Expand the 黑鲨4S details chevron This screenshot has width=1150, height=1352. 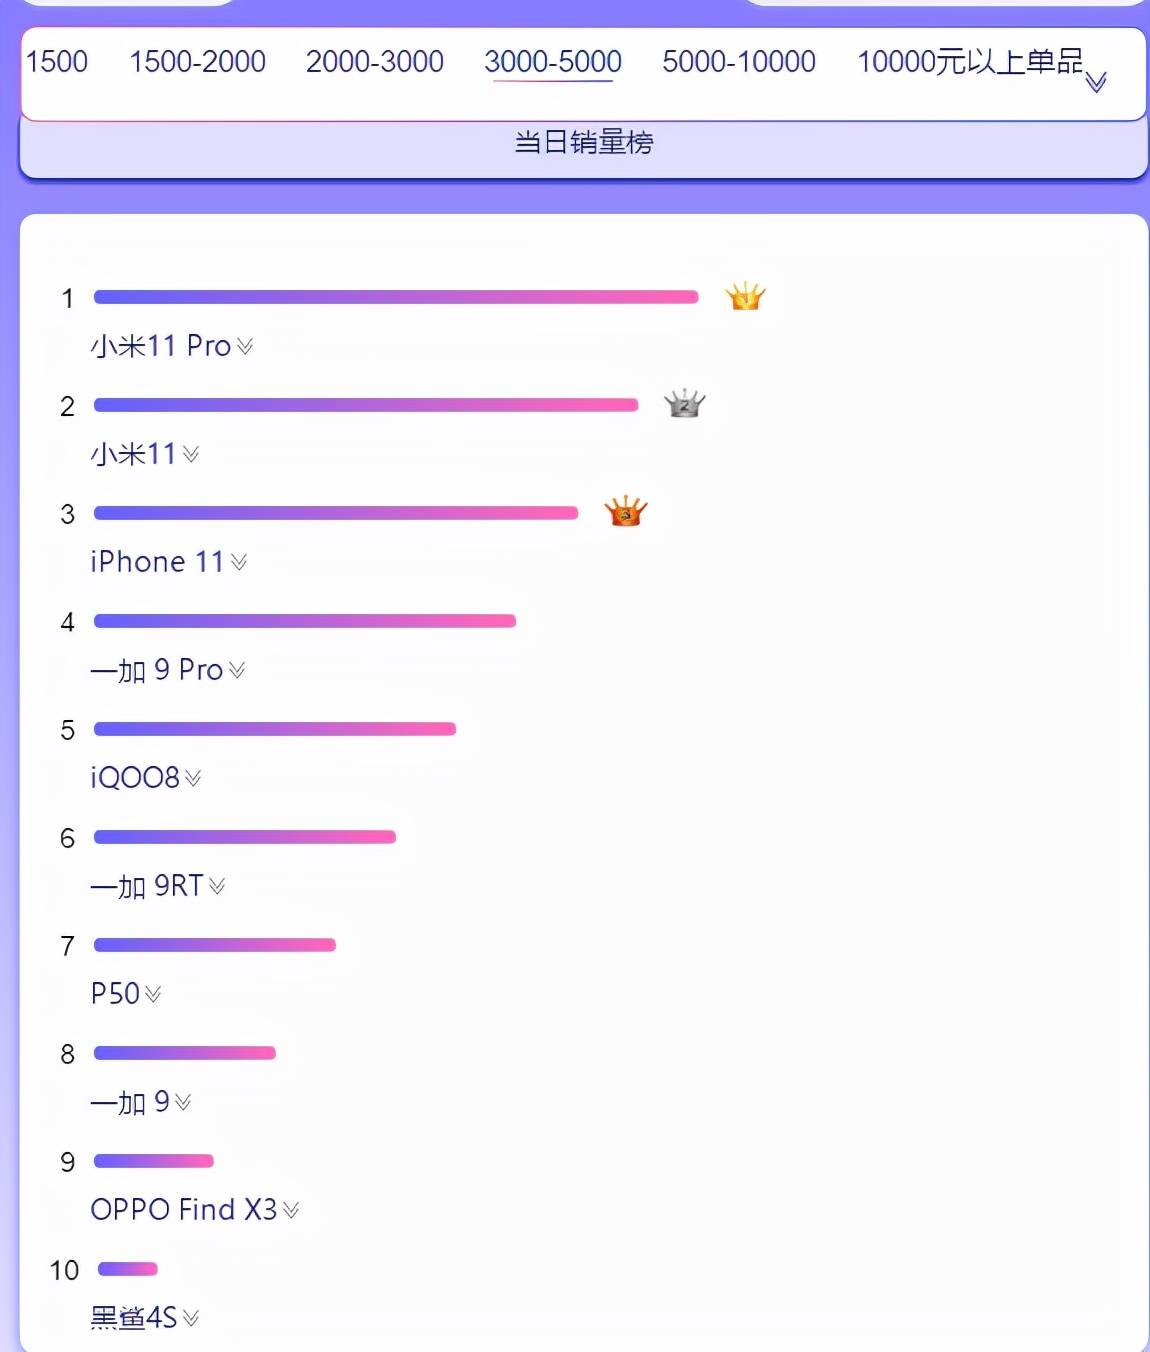coord(191,1318)
